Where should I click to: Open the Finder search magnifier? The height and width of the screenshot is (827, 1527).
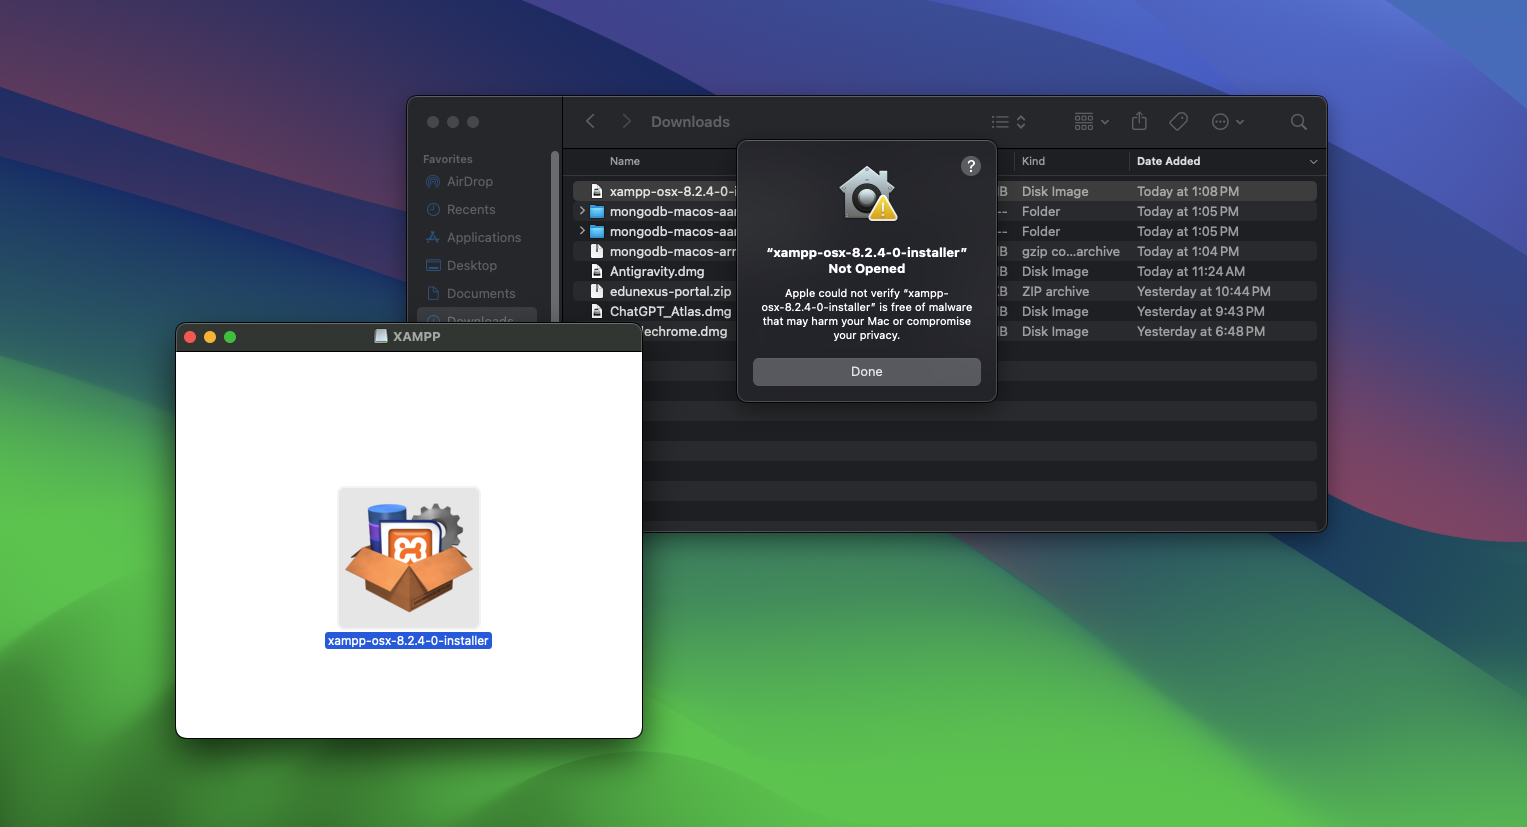click(1298, 122)
